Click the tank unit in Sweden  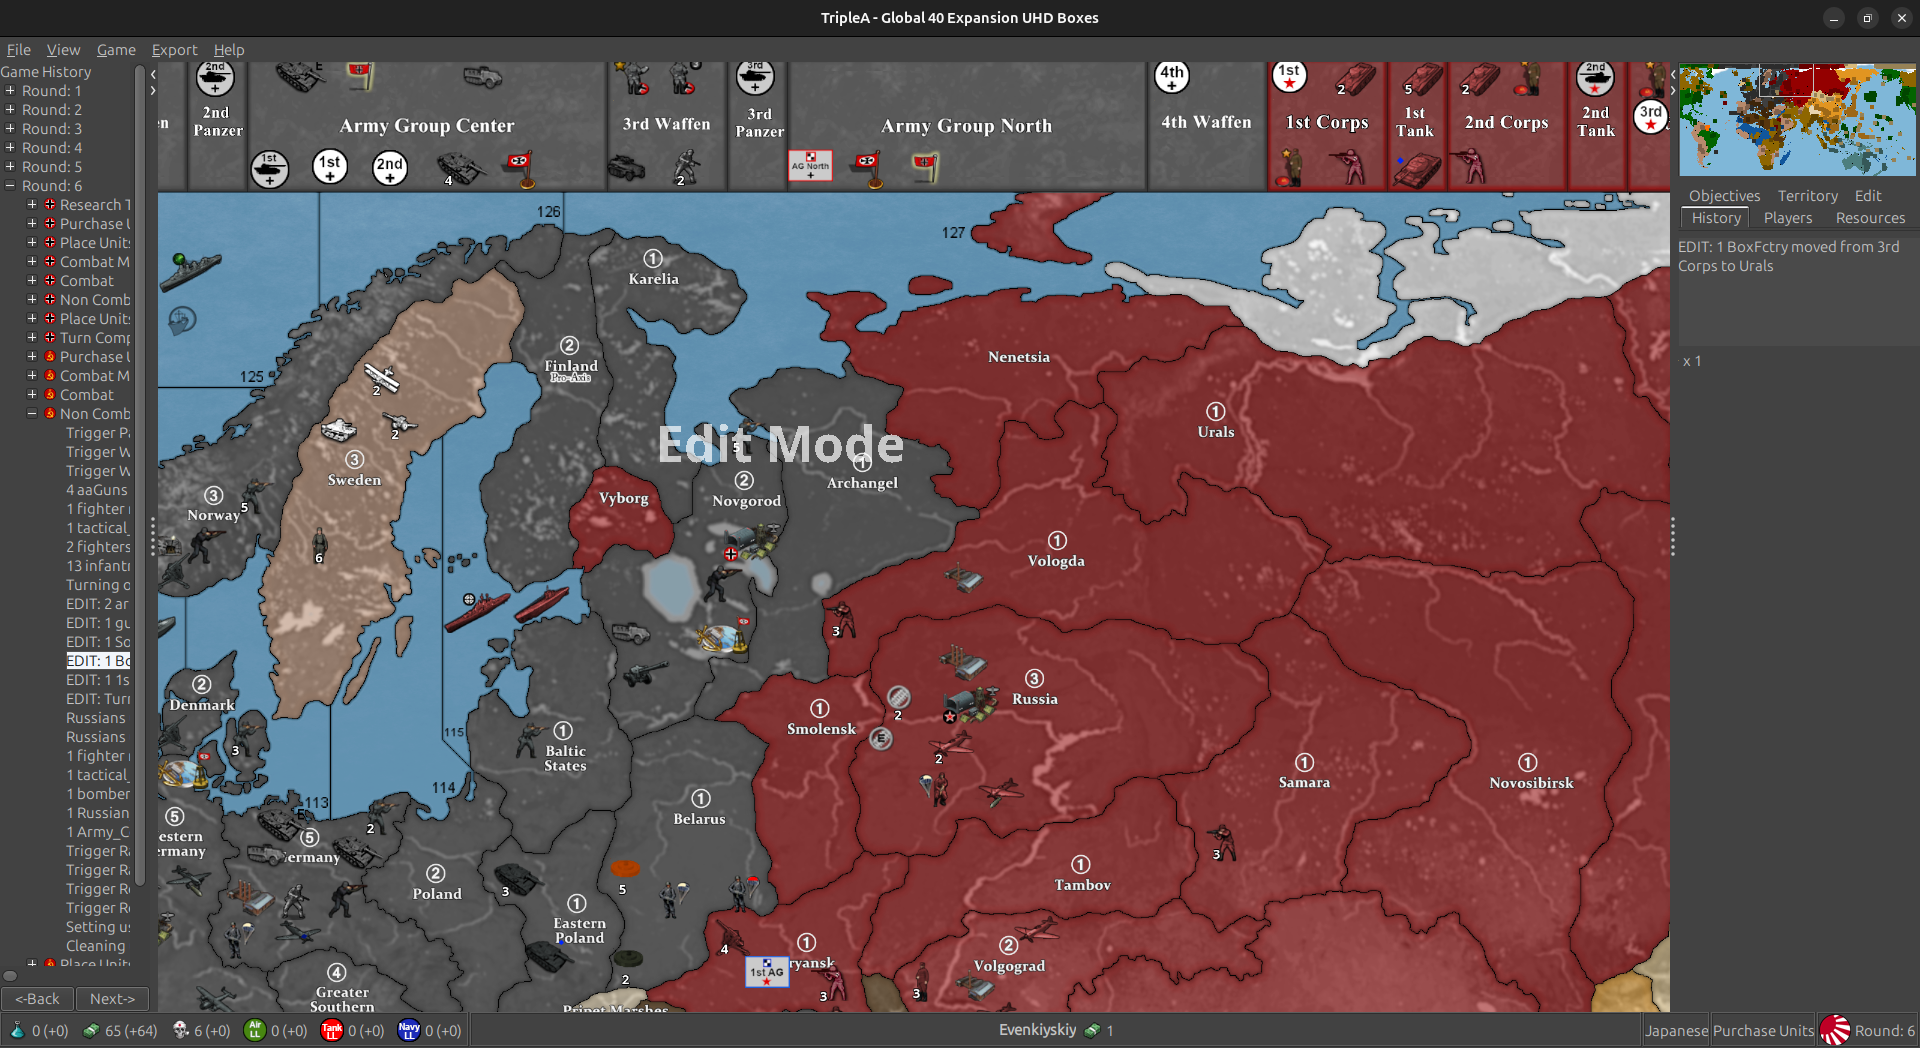tap(338, 431)
